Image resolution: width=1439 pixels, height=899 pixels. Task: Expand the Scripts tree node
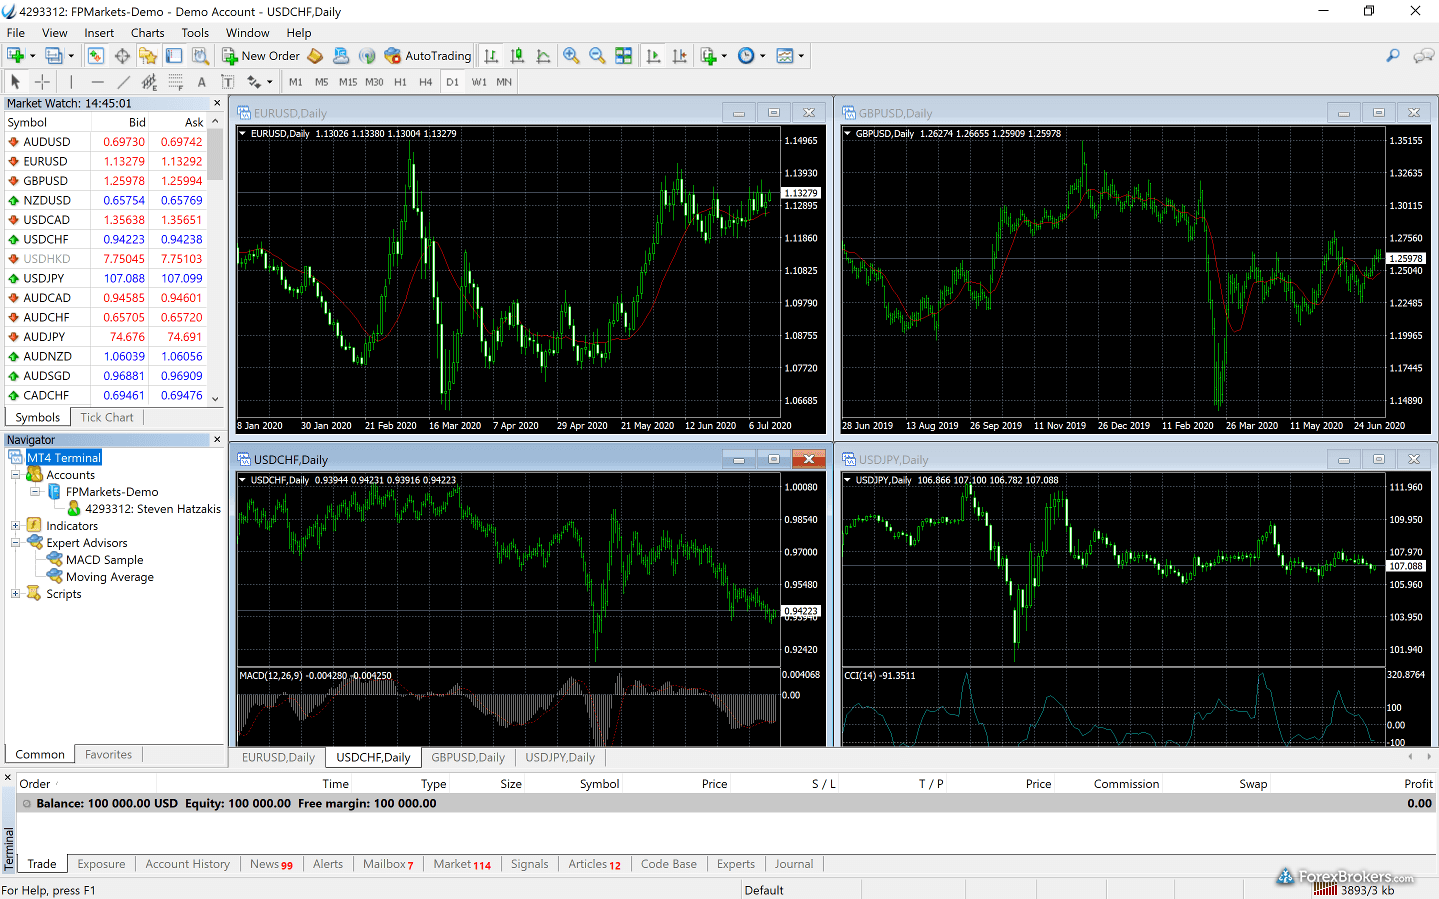15,594
